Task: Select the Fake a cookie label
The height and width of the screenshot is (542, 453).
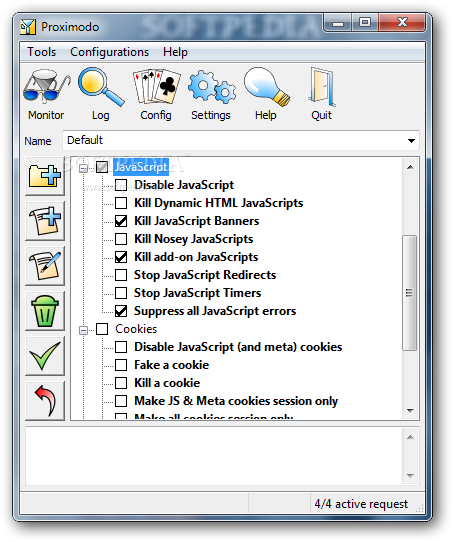Action: click(x=171, y=365)
